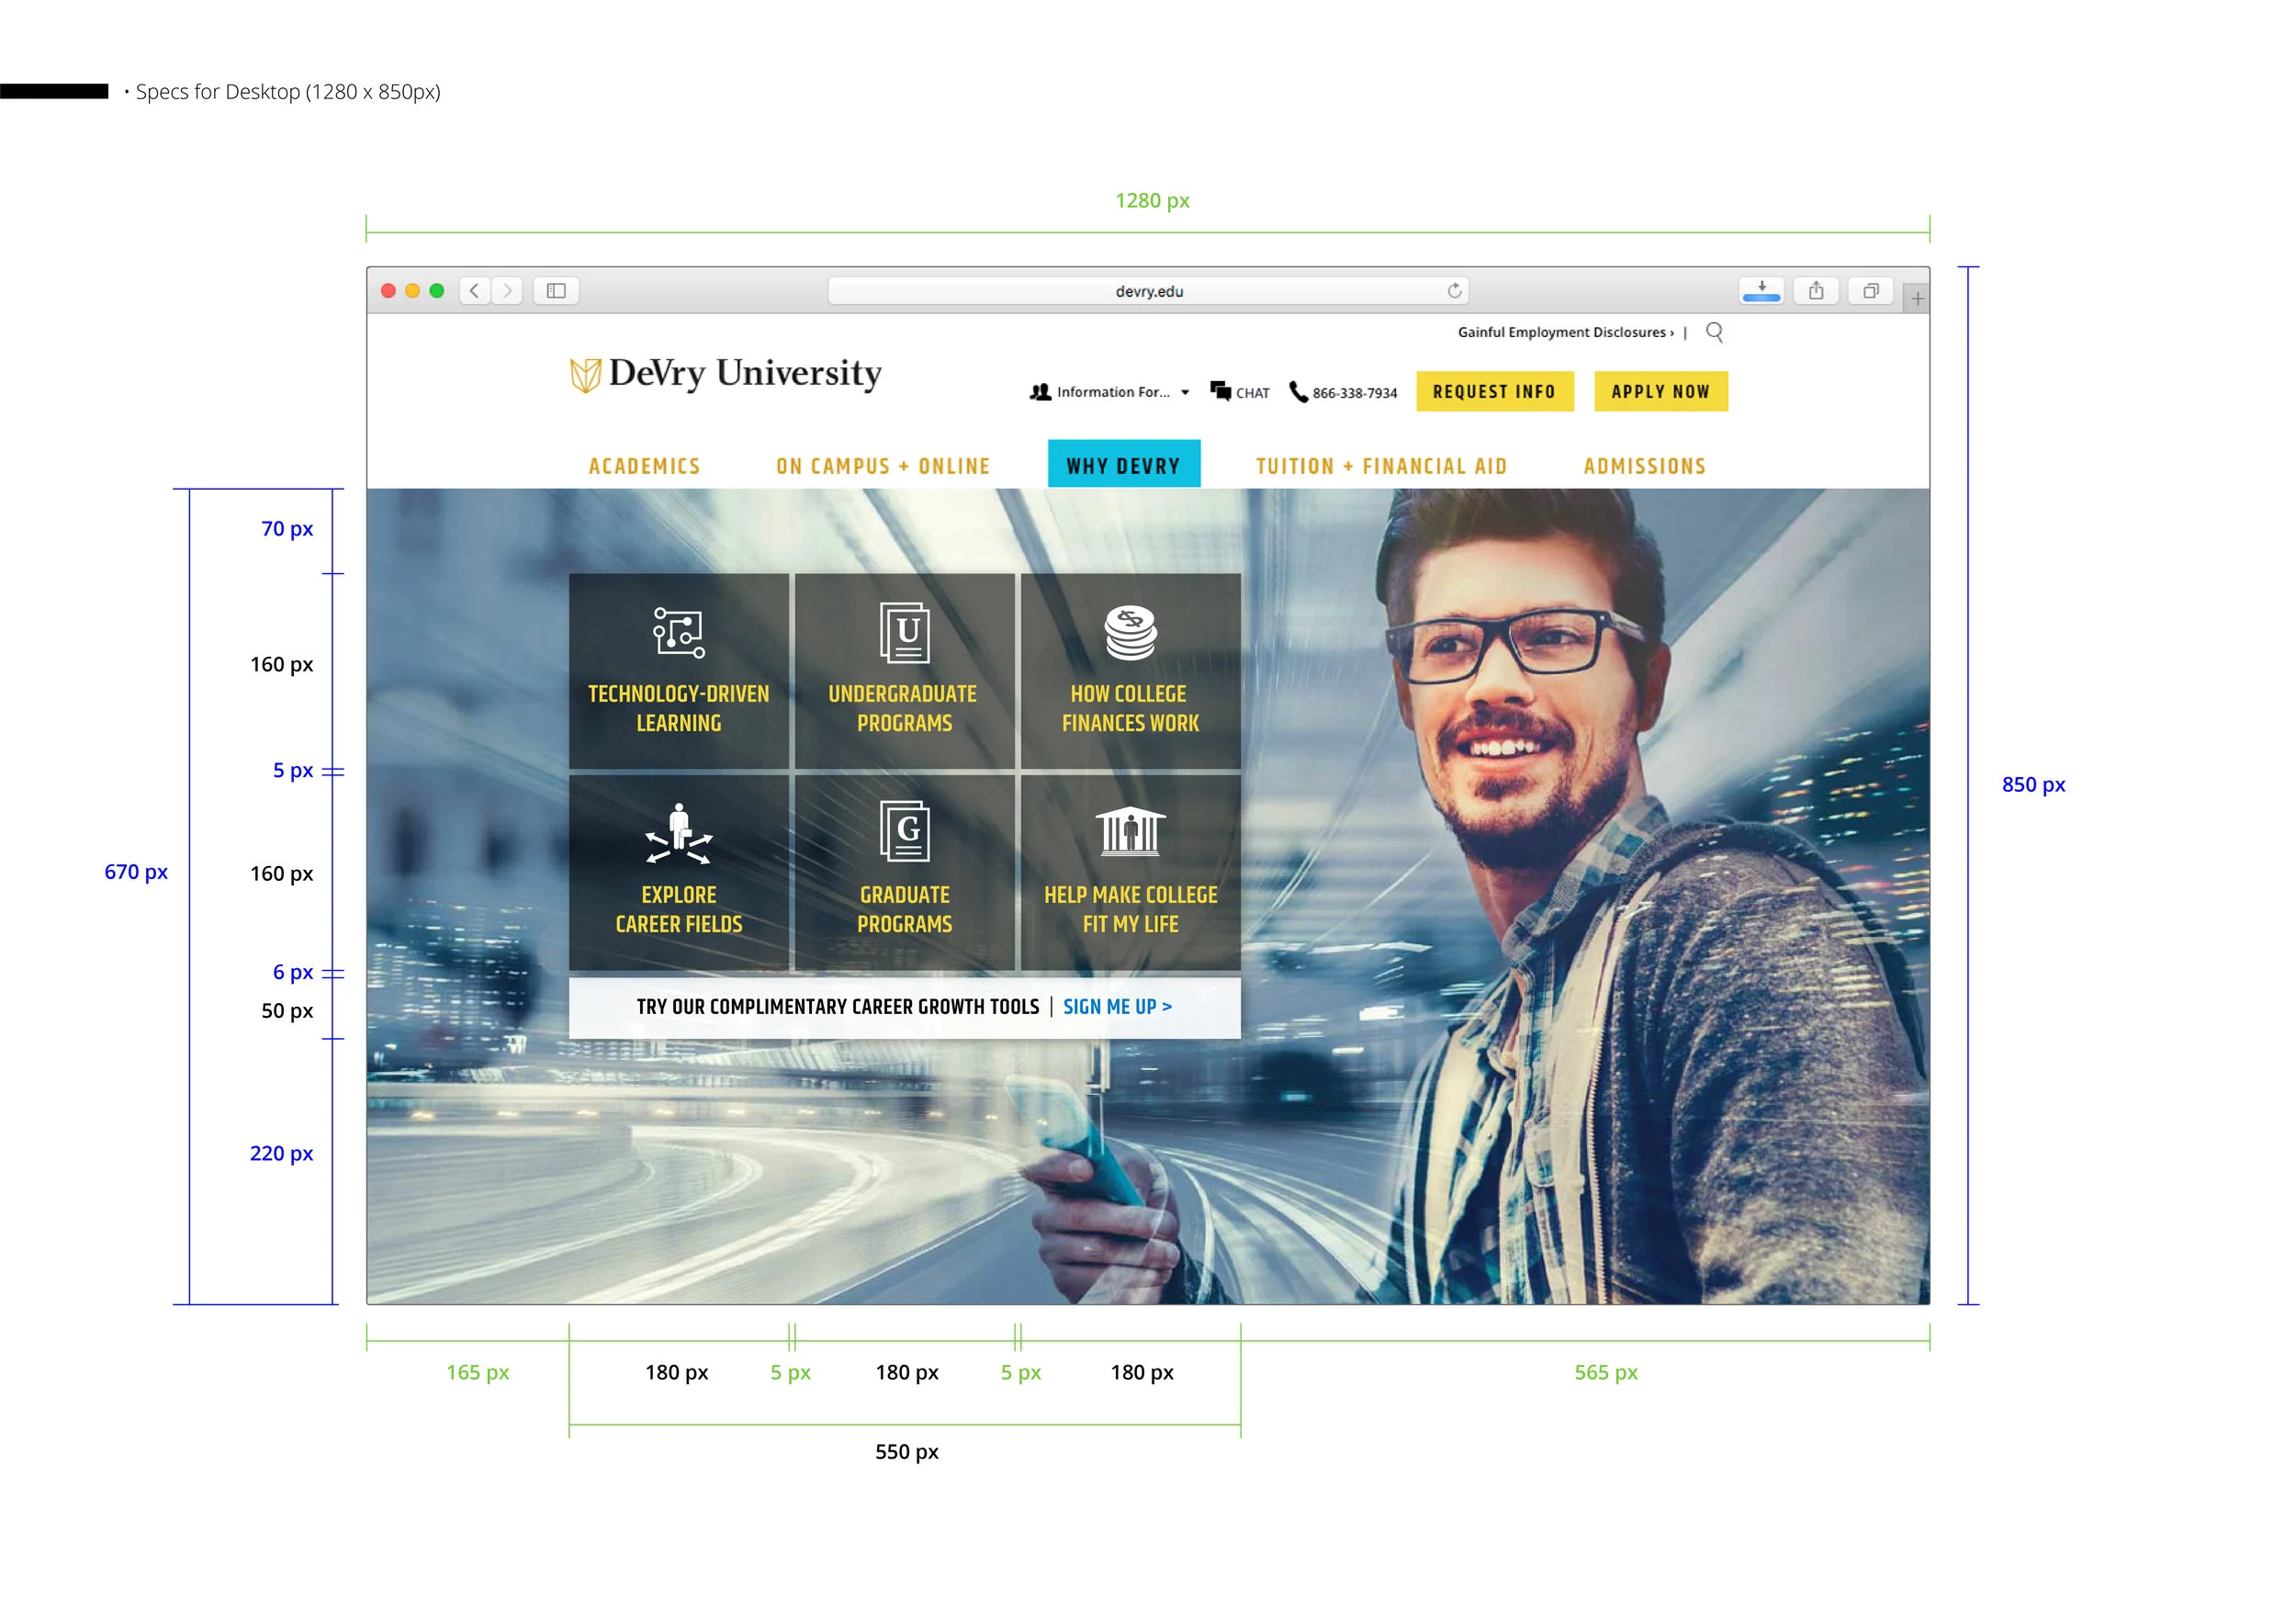The height and width of the screenshot is (1612, 2296).
Task: Click the CHAT speech bubble icon
Action: pos(1222,391)
